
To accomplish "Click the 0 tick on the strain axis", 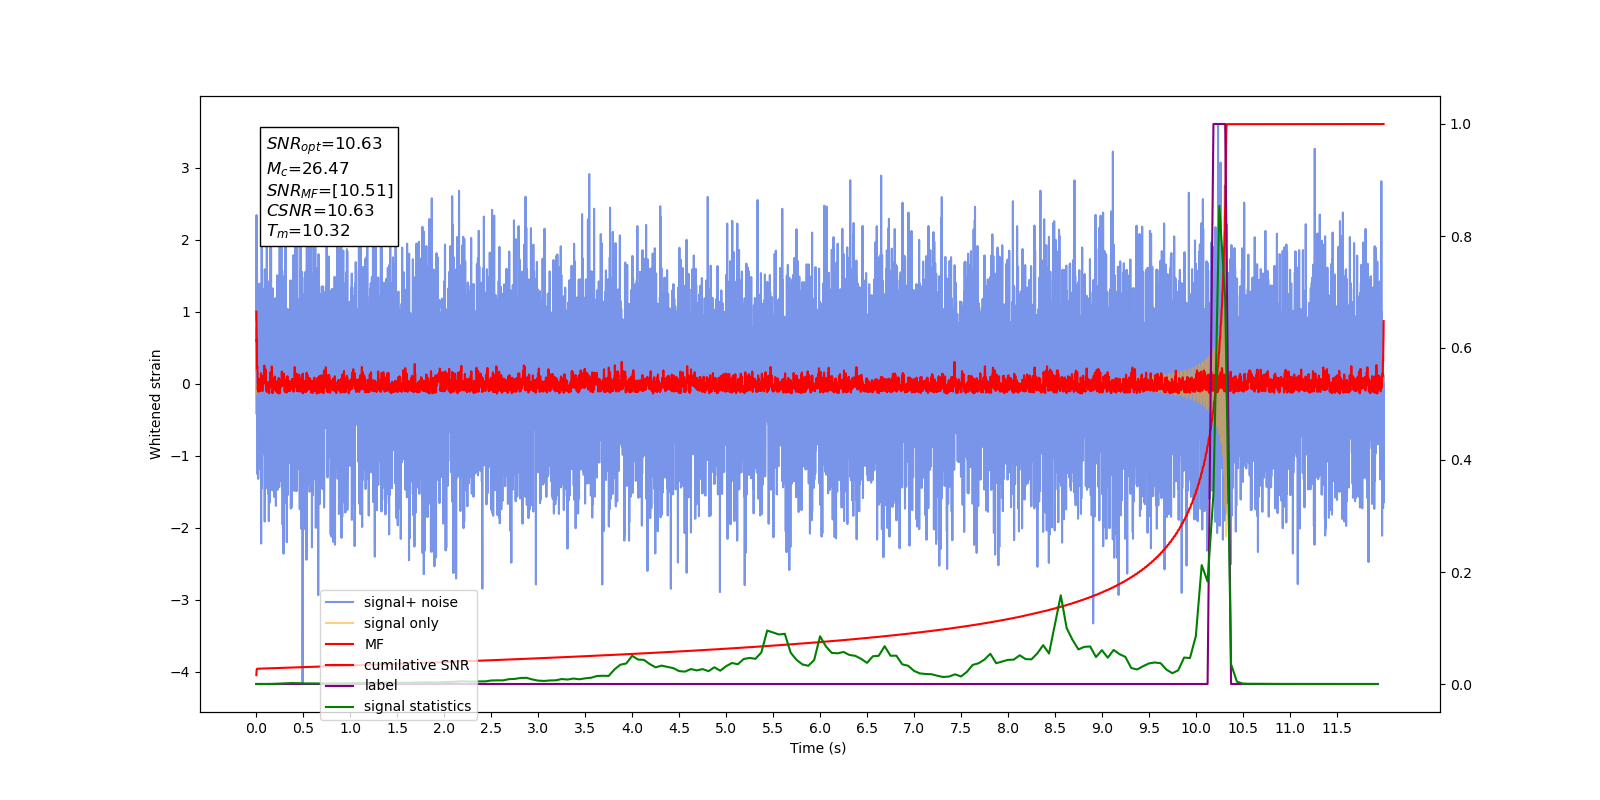I will click(x=185, y=384).
